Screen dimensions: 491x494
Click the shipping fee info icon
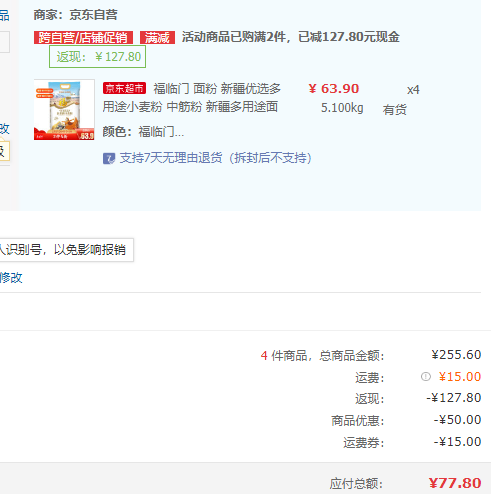click(426, 377)
